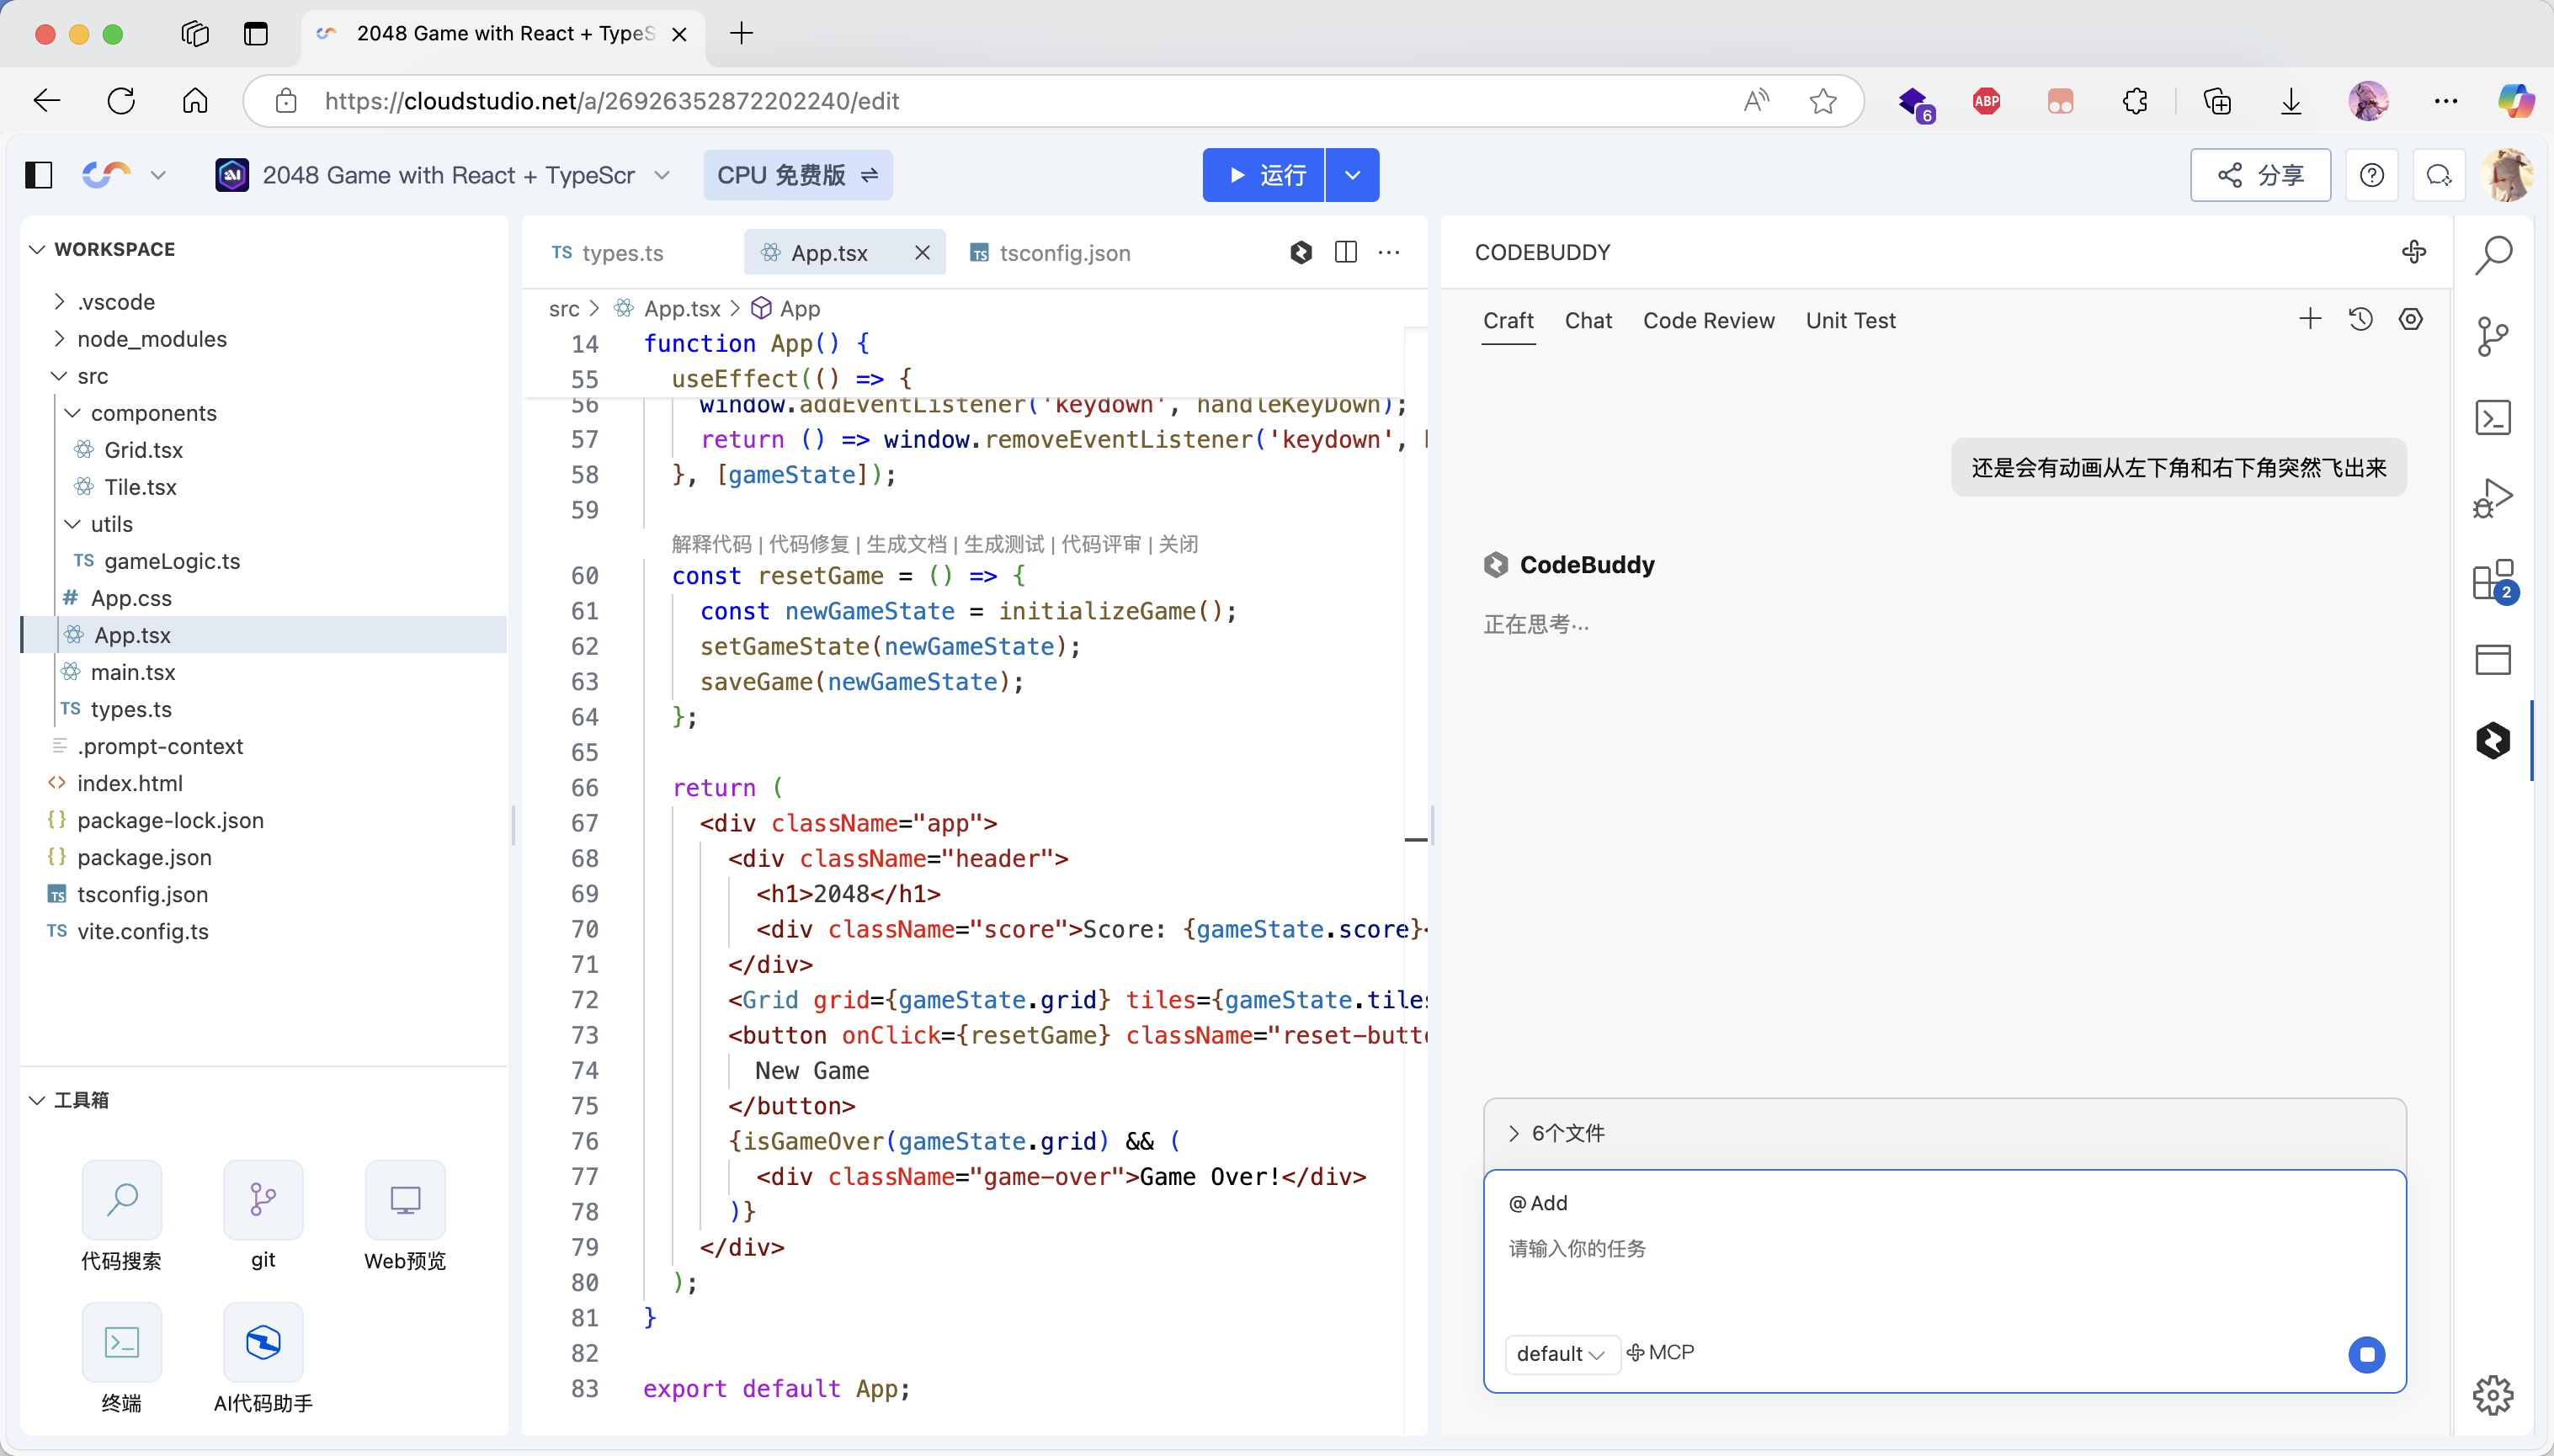Expand the 6个文件 file list

tap(1557, 1133)
